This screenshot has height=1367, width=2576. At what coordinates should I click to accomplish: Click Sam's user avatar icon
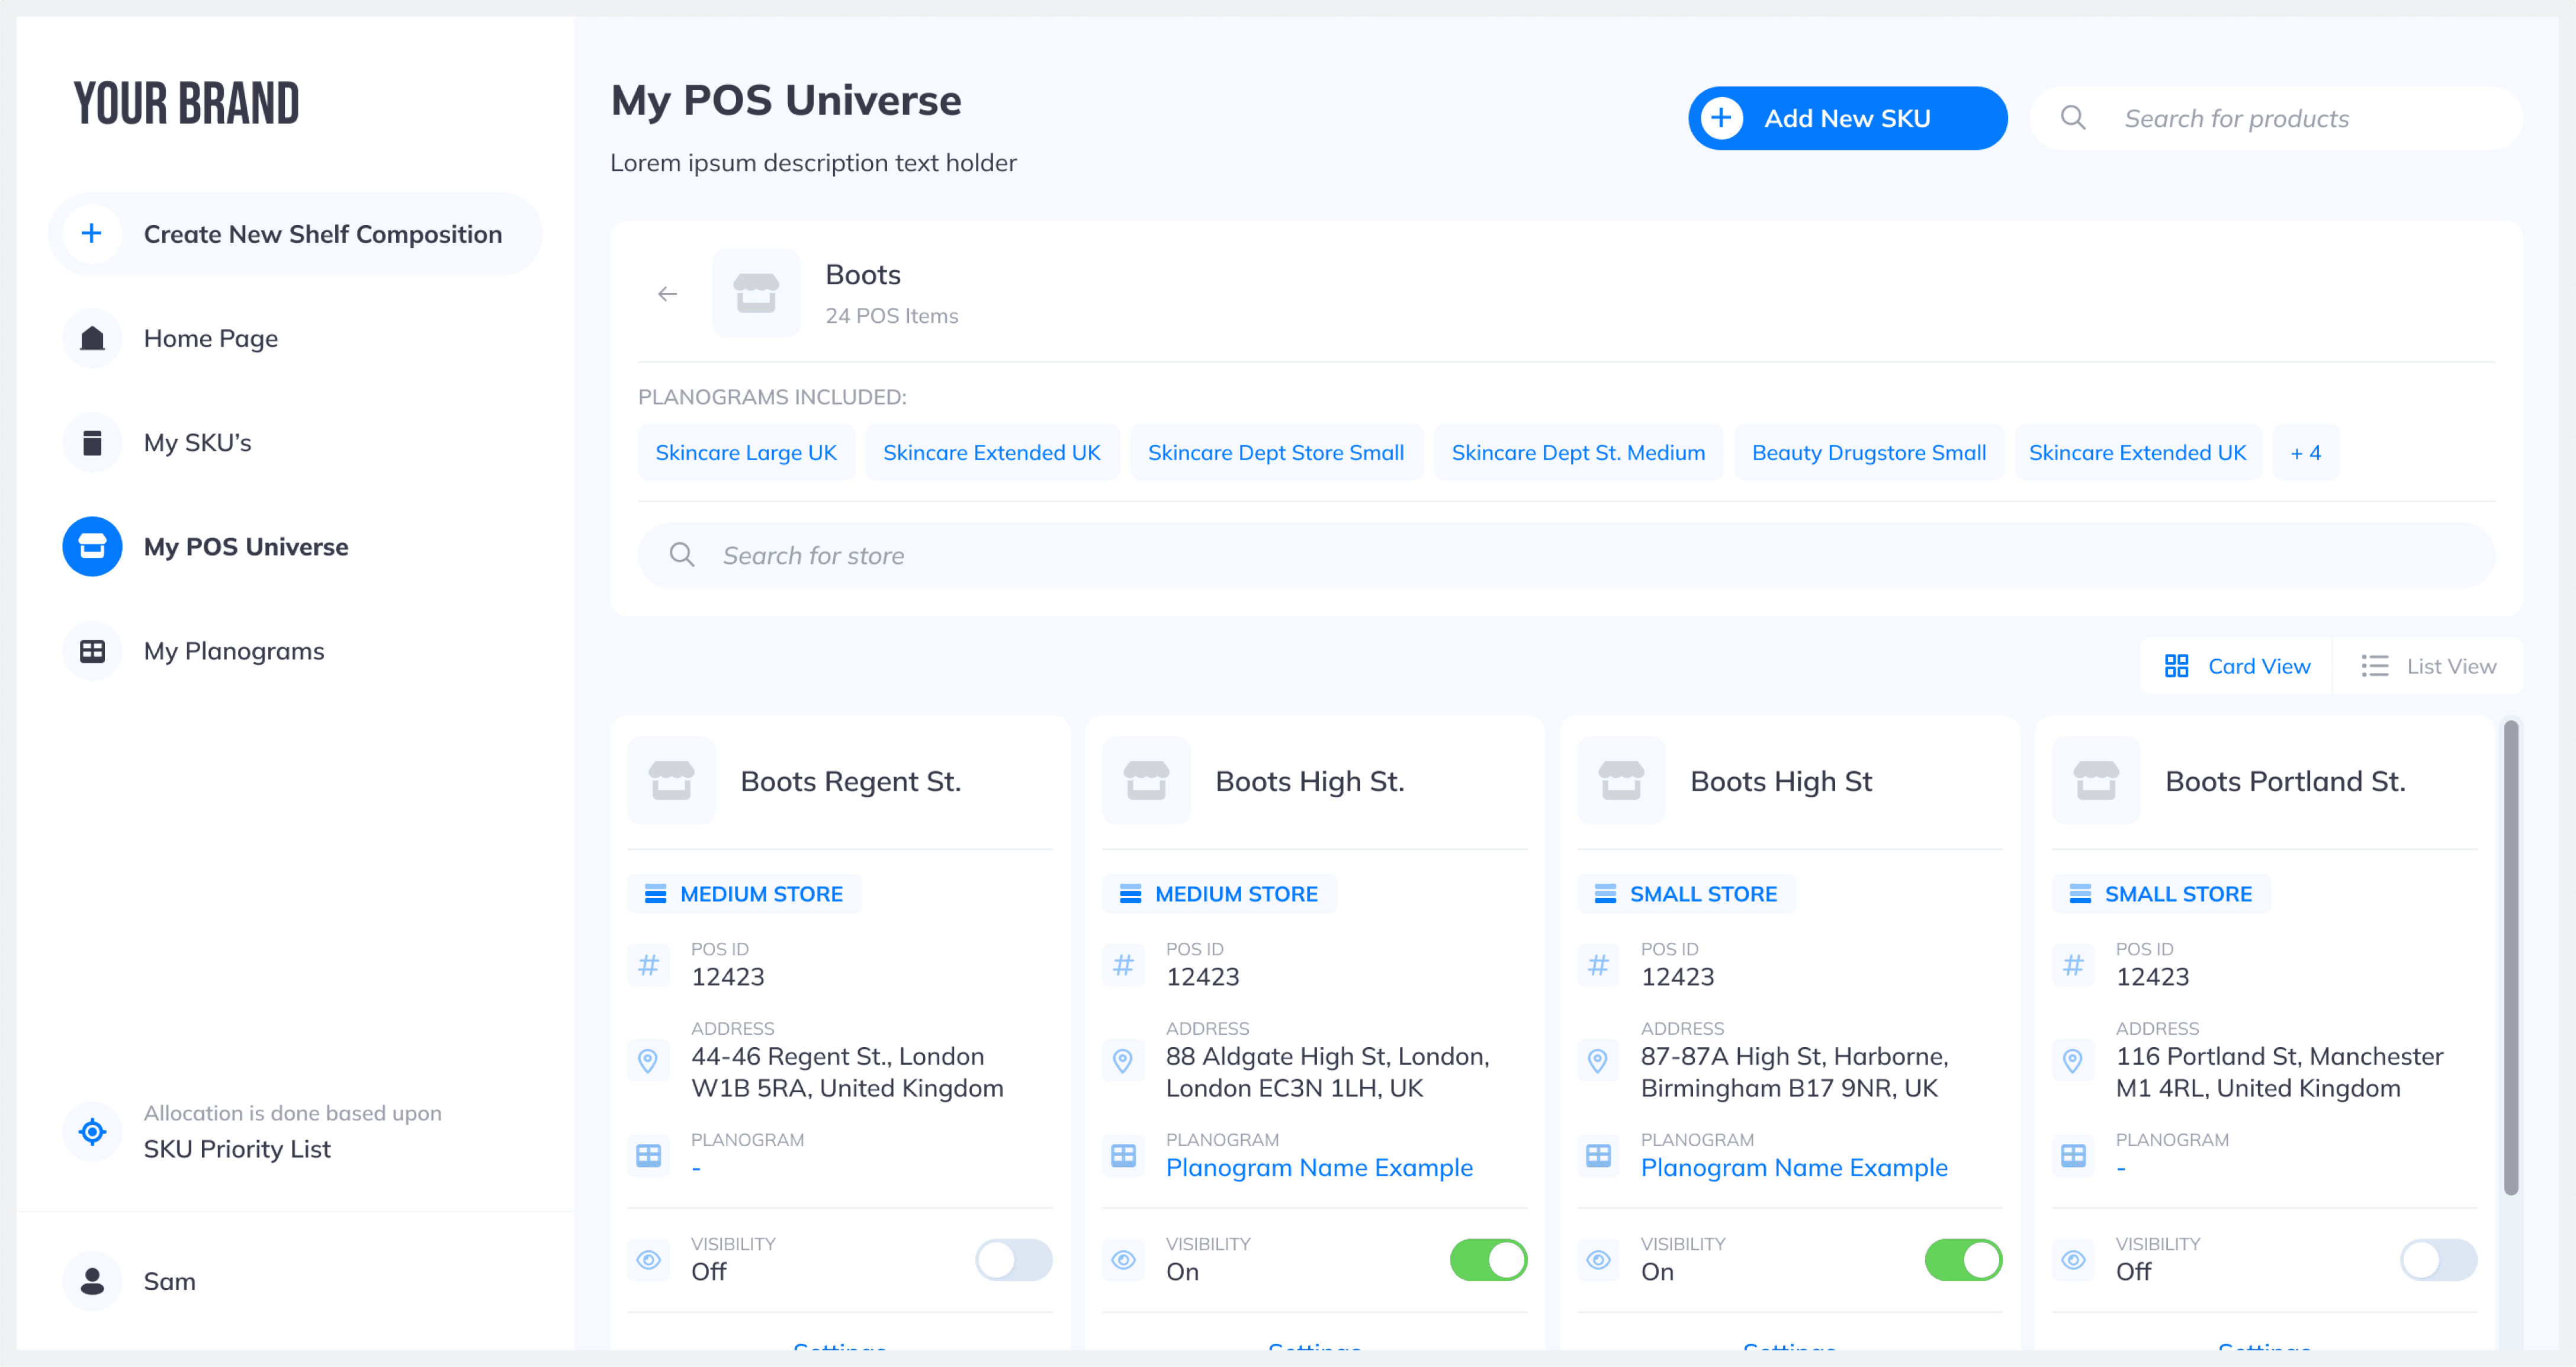coord(92,1281)
